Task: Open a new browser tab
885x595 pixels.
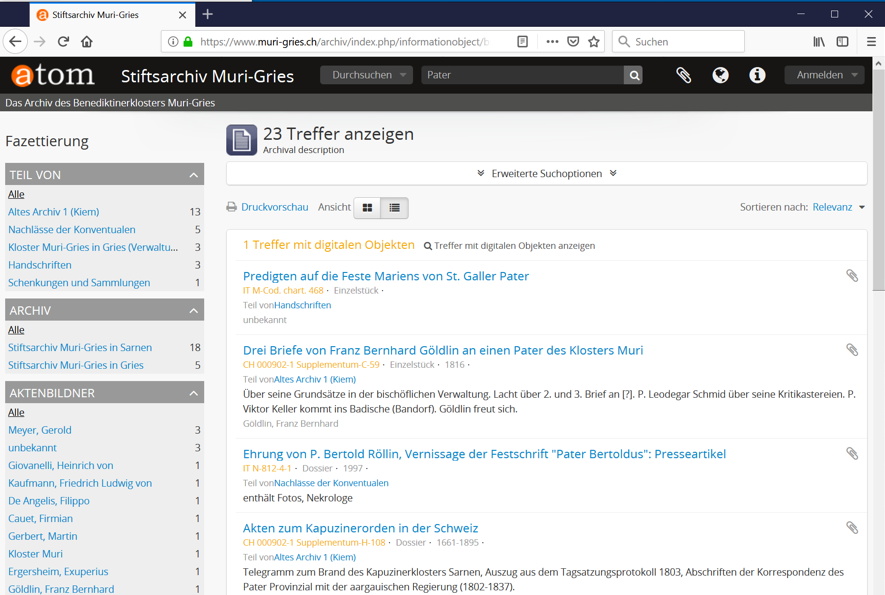Action: pos(208,14)
